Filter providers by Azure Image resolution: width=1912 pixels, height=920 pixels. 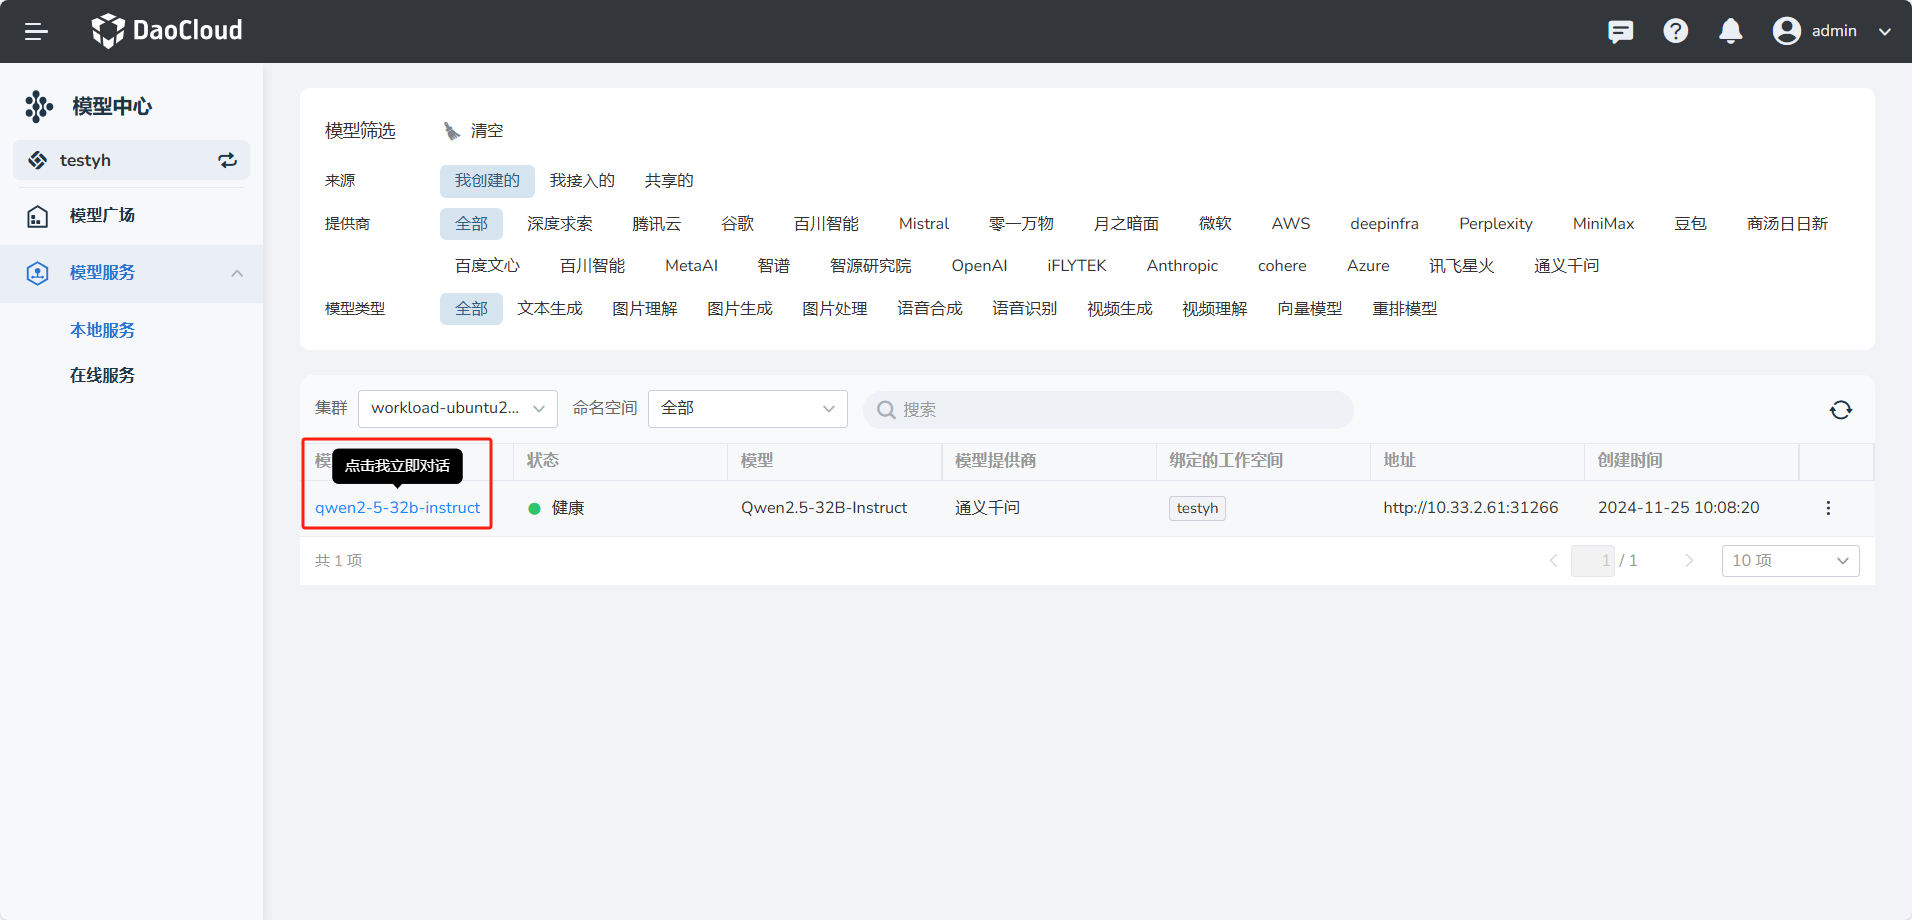1369,266
